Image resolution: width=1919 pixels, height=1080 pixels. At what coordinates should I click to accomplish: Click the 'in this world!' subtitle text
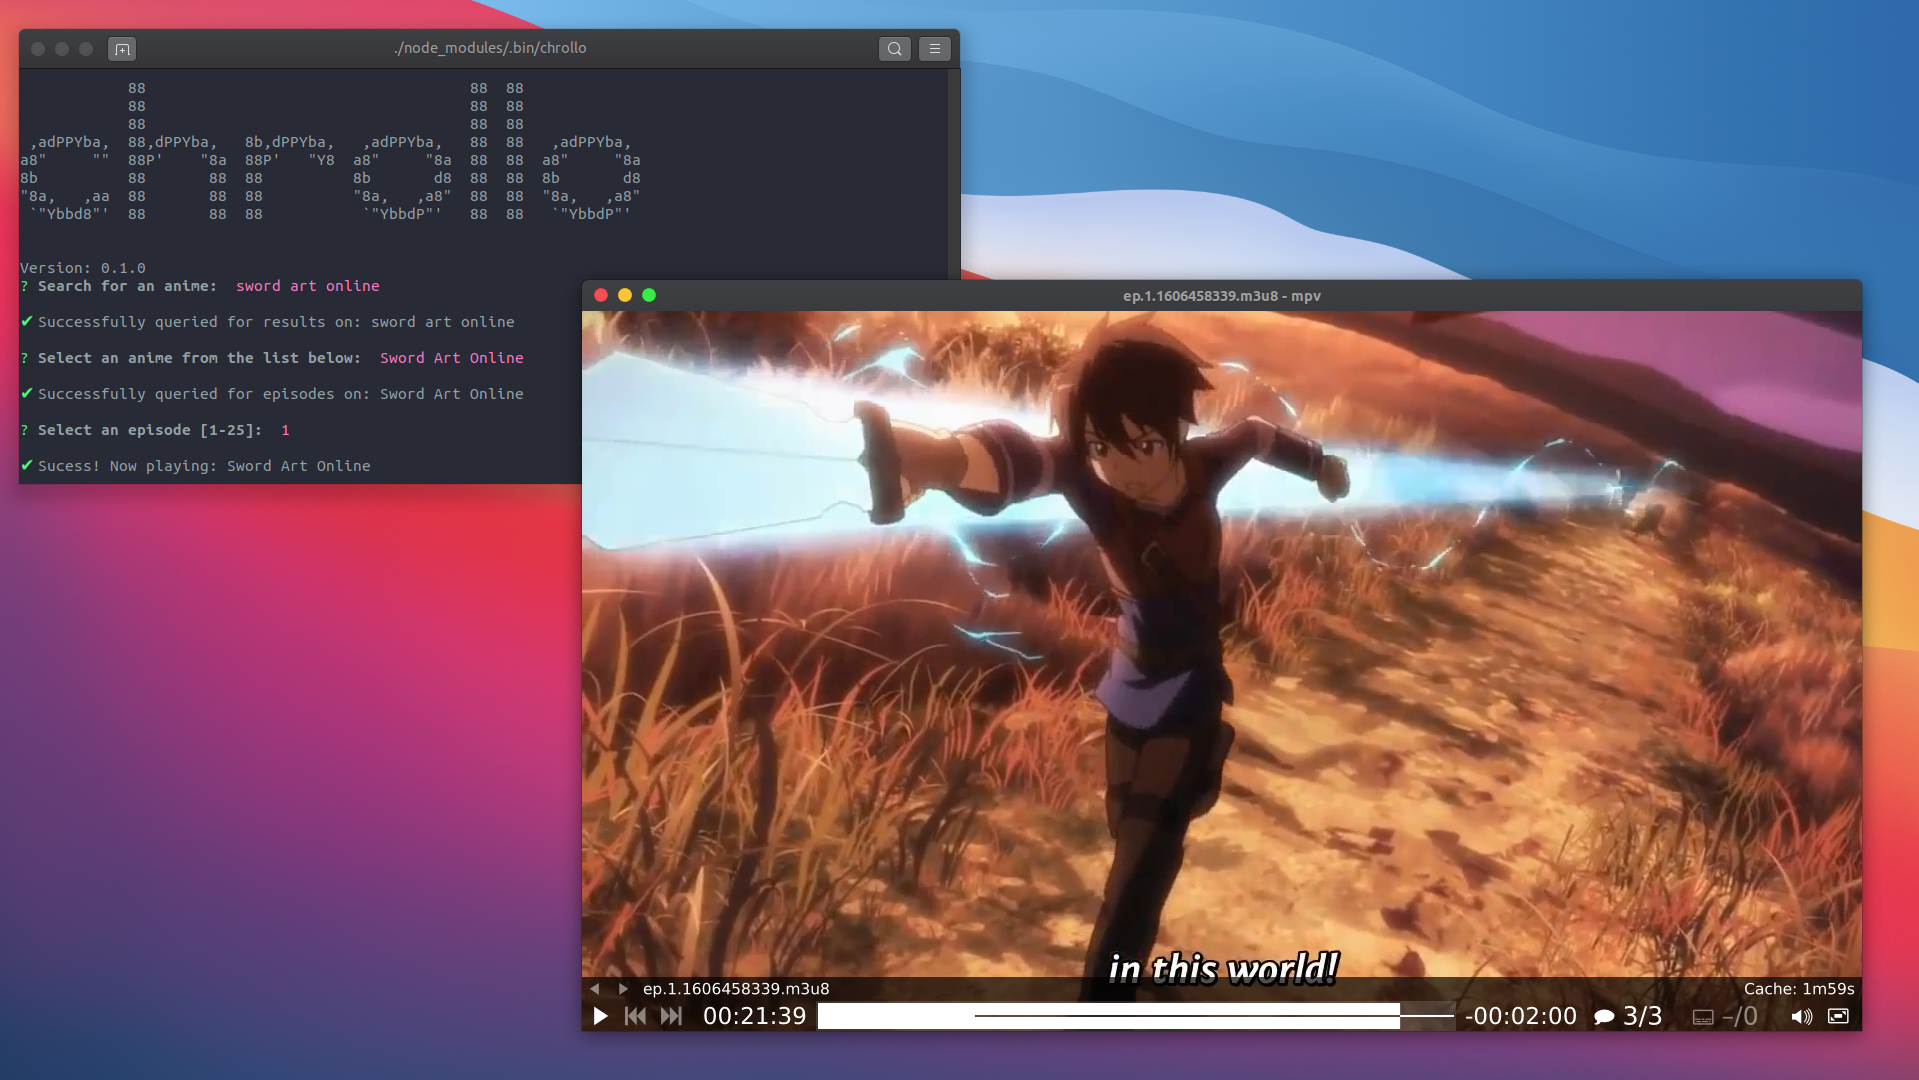click(1222, 968)
